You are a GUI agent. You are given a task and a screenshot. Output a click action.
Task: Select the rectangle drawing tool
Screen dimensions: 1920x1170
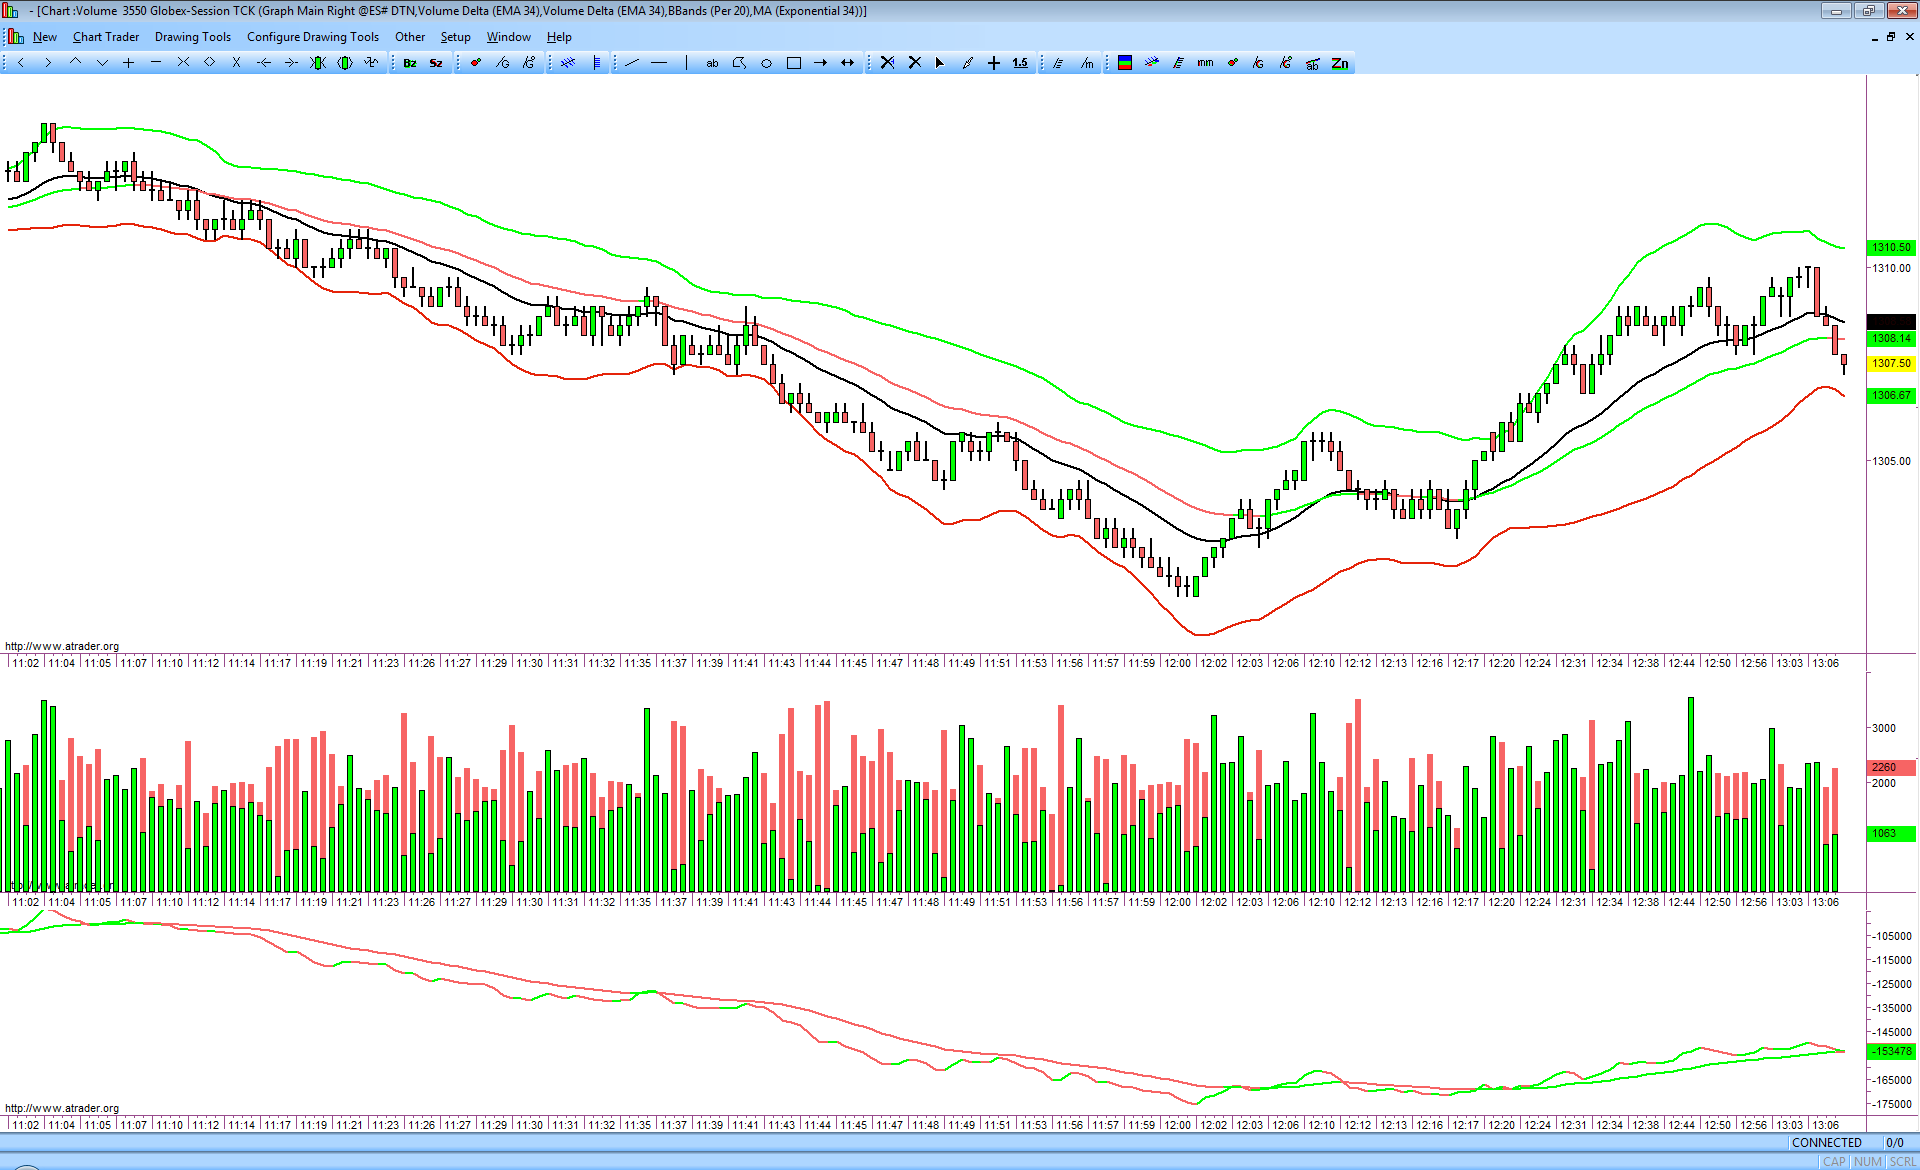tap(794, 63)
